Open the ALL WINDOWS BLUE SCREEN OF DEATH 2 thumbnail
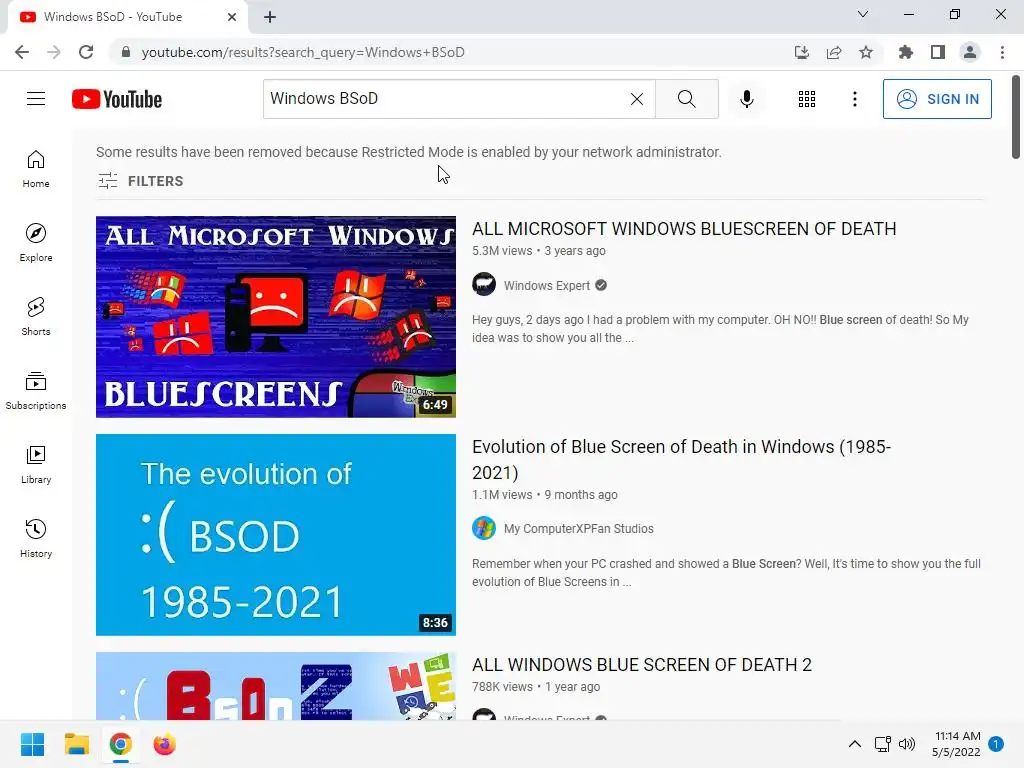Screen dimensions: 1024x768 pos(276,686)
